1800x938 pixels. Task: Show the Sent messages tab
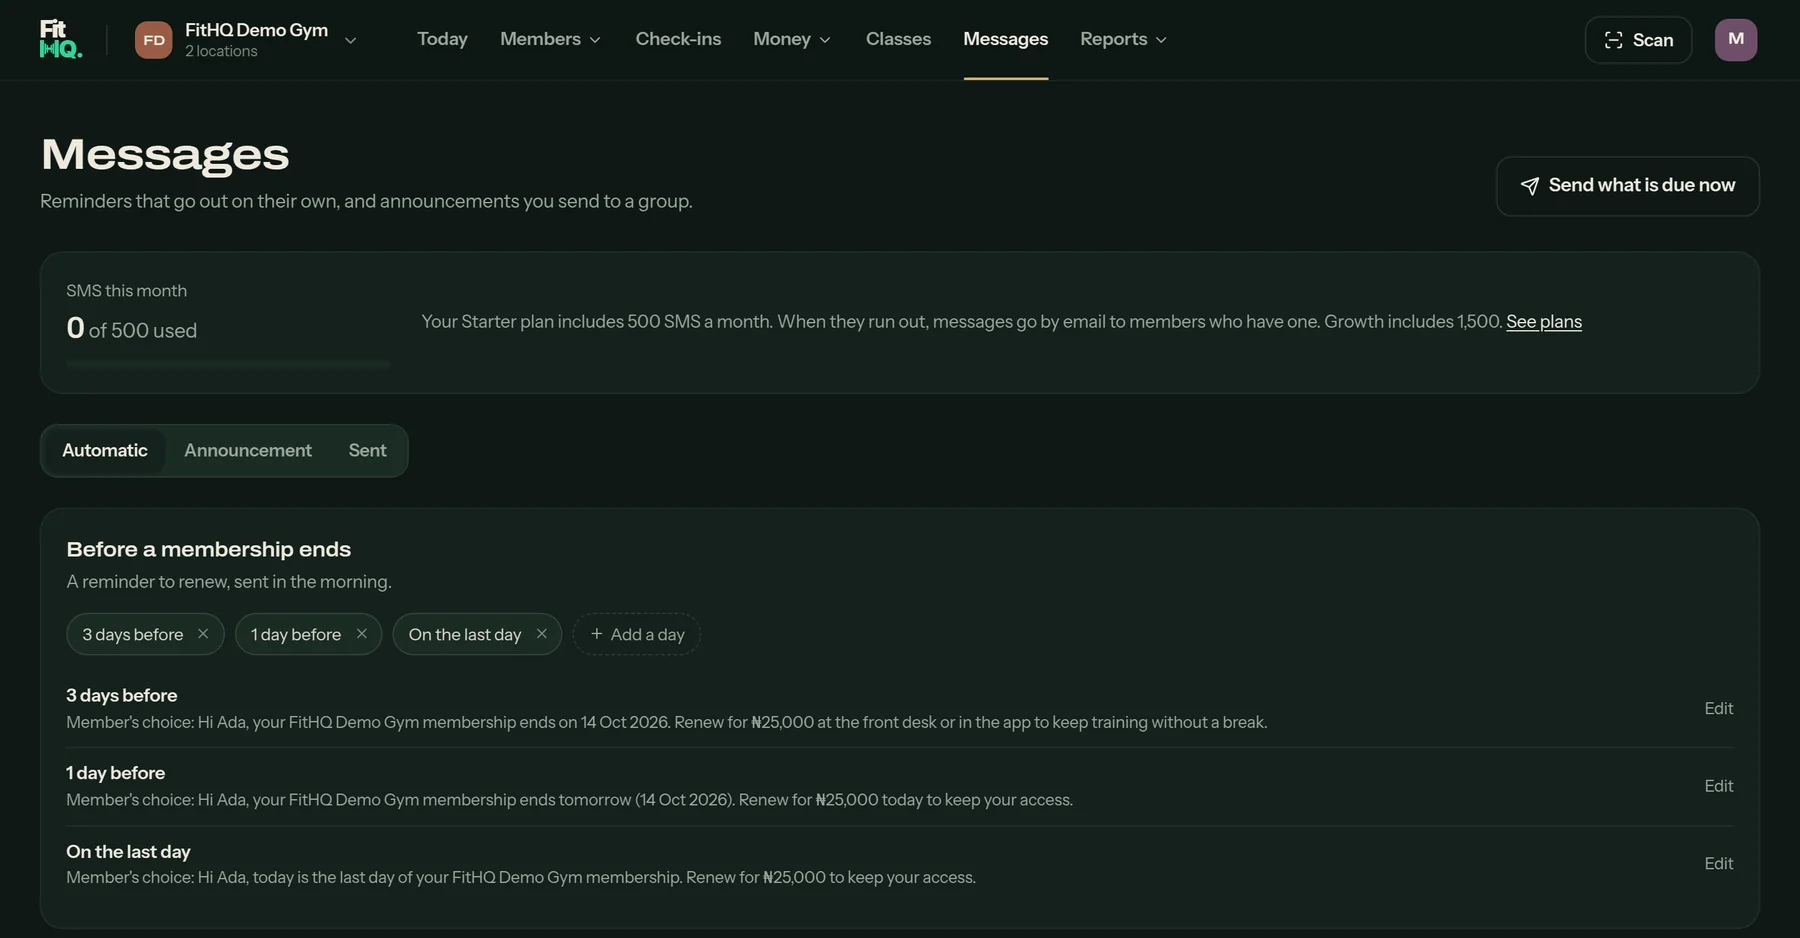(367, 451)
